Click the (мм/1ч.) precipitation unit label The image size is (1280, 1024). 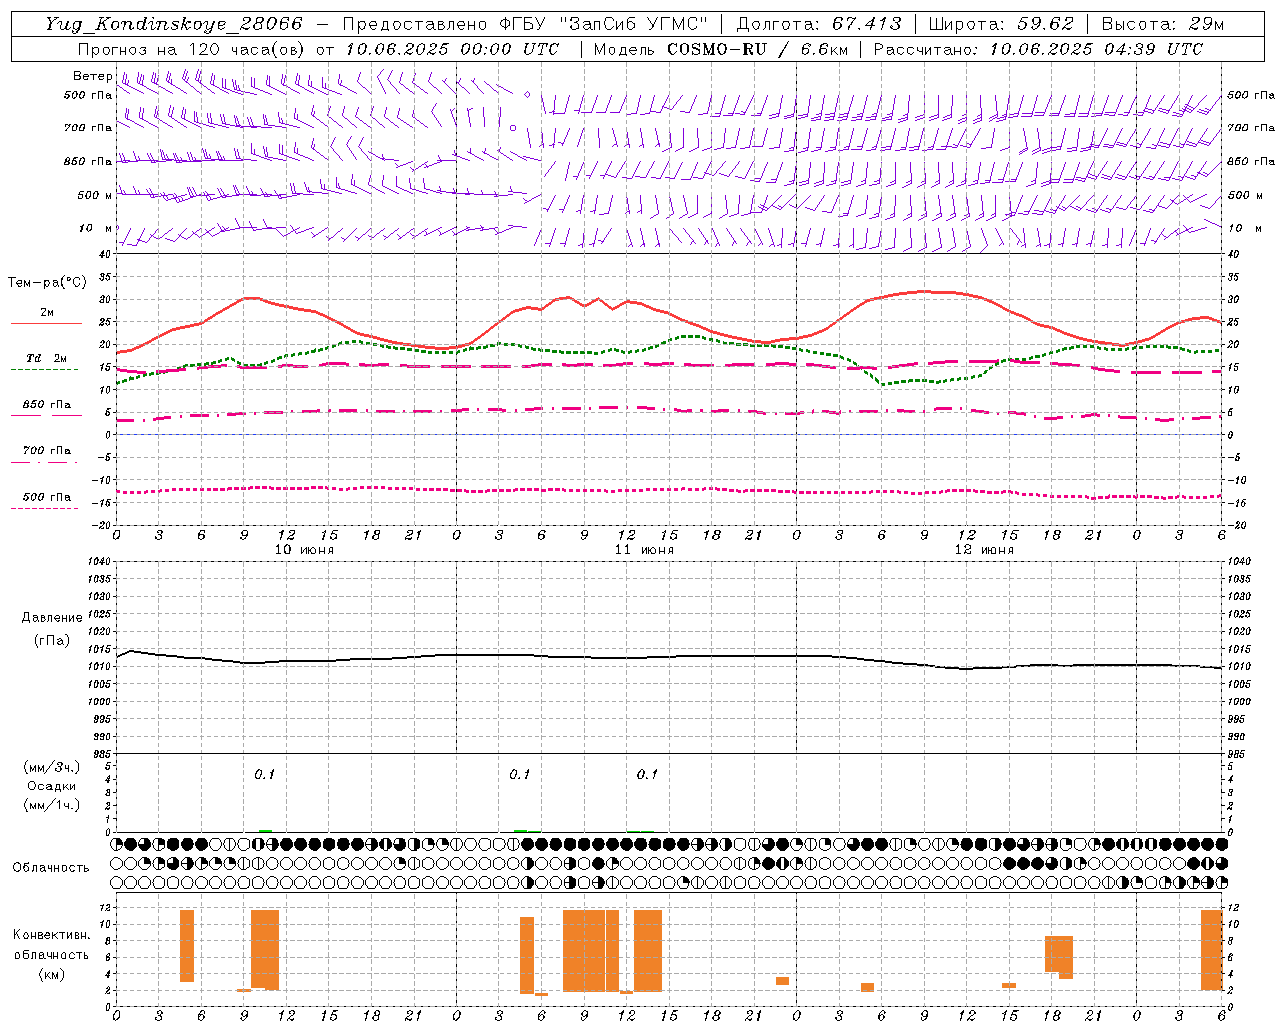[x=52, y=805]
